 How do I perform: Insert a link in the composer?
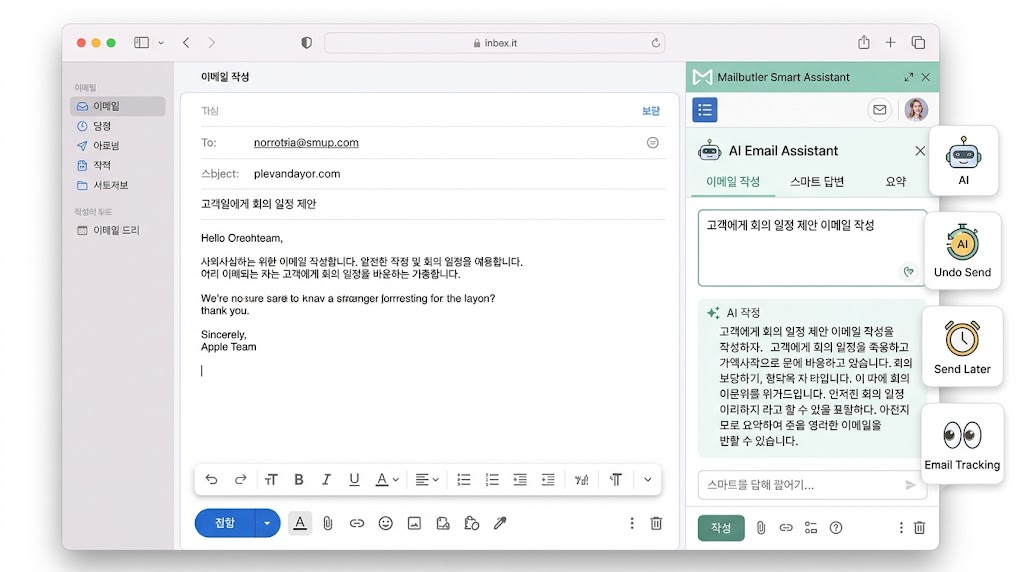pos(357,523)
